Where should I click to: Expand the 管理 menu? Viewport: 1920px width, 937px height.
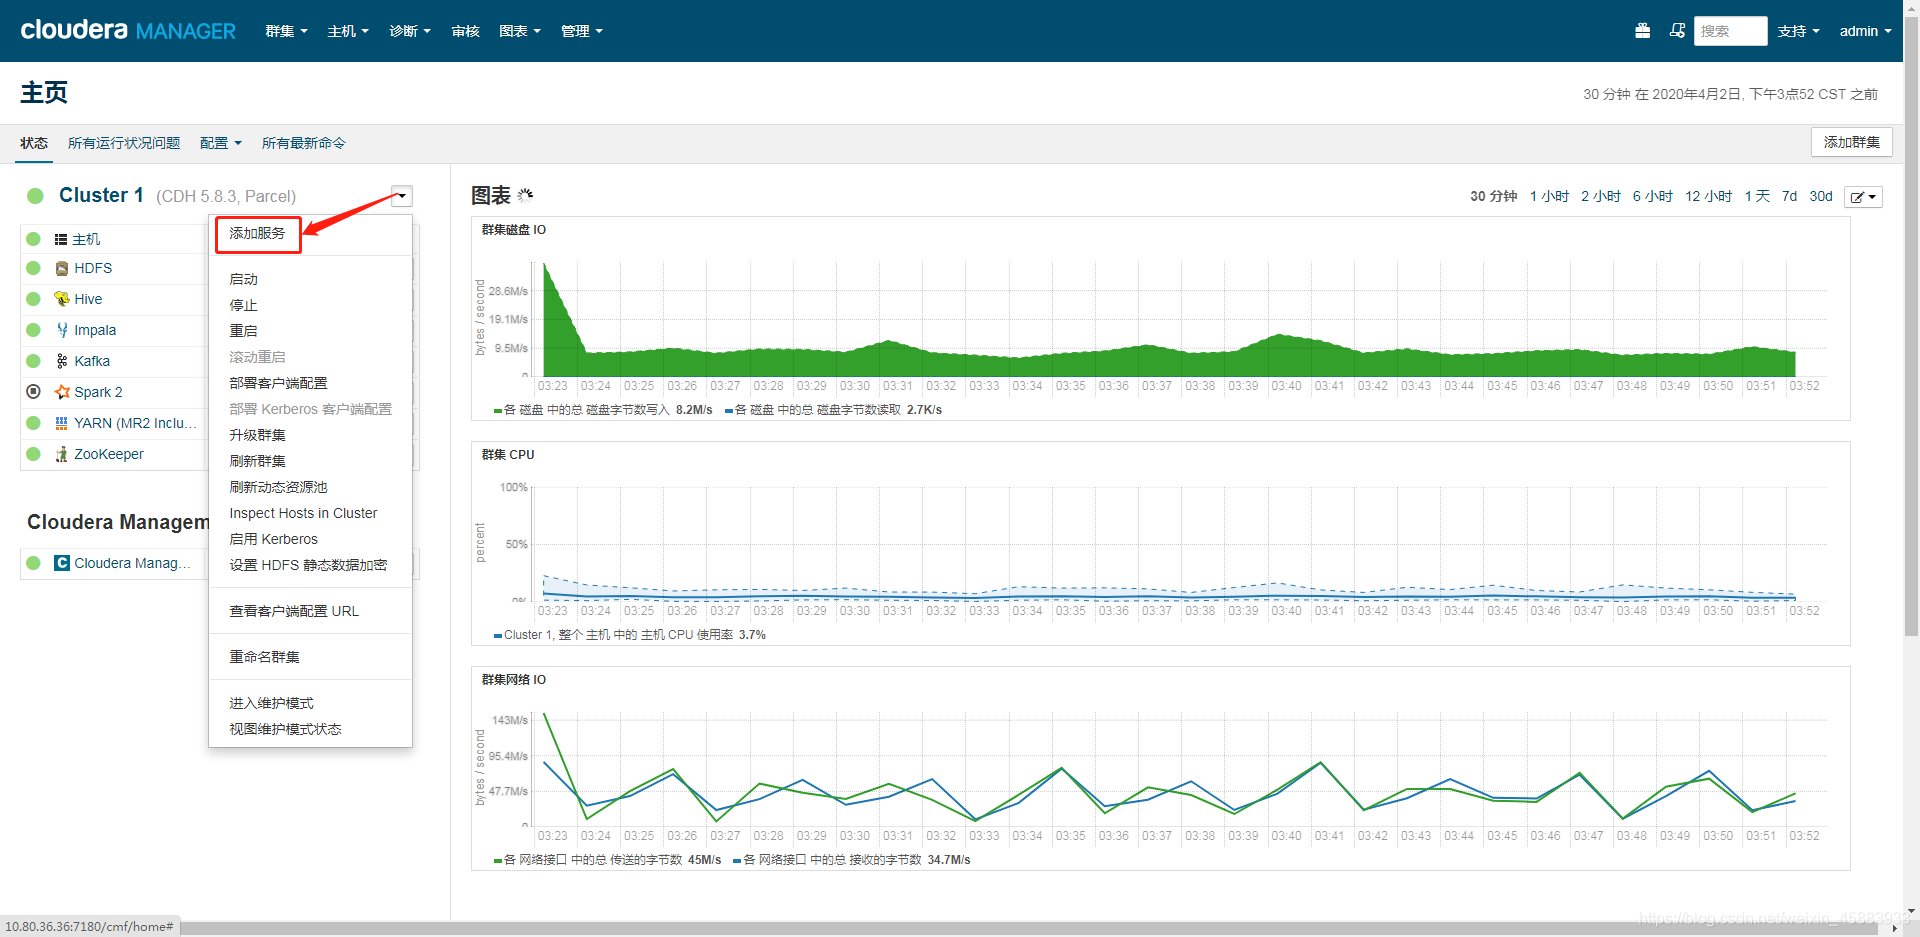click(582, 31)
